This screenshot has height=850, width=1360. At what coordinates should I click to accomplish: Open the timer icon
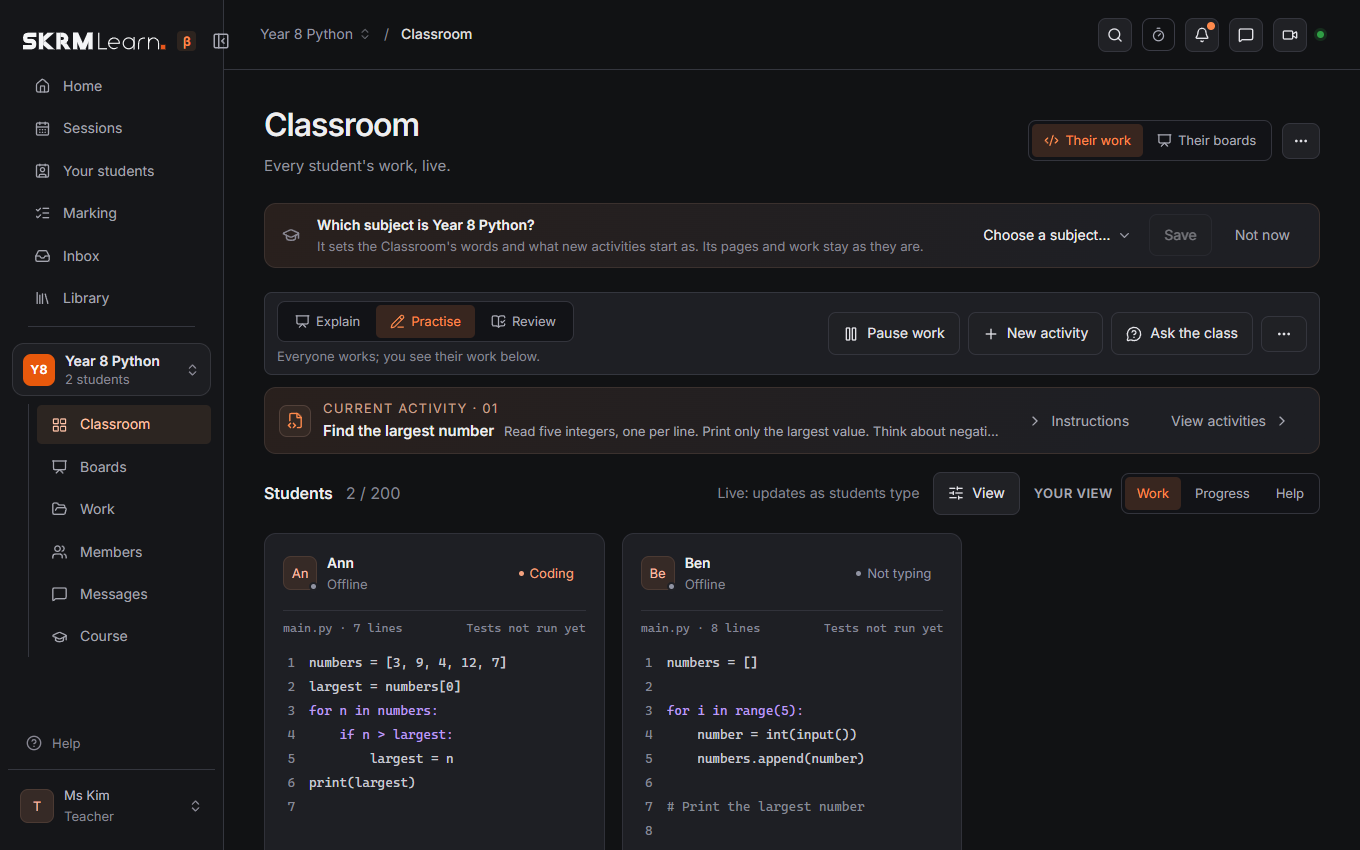[x=1158, y=35]
